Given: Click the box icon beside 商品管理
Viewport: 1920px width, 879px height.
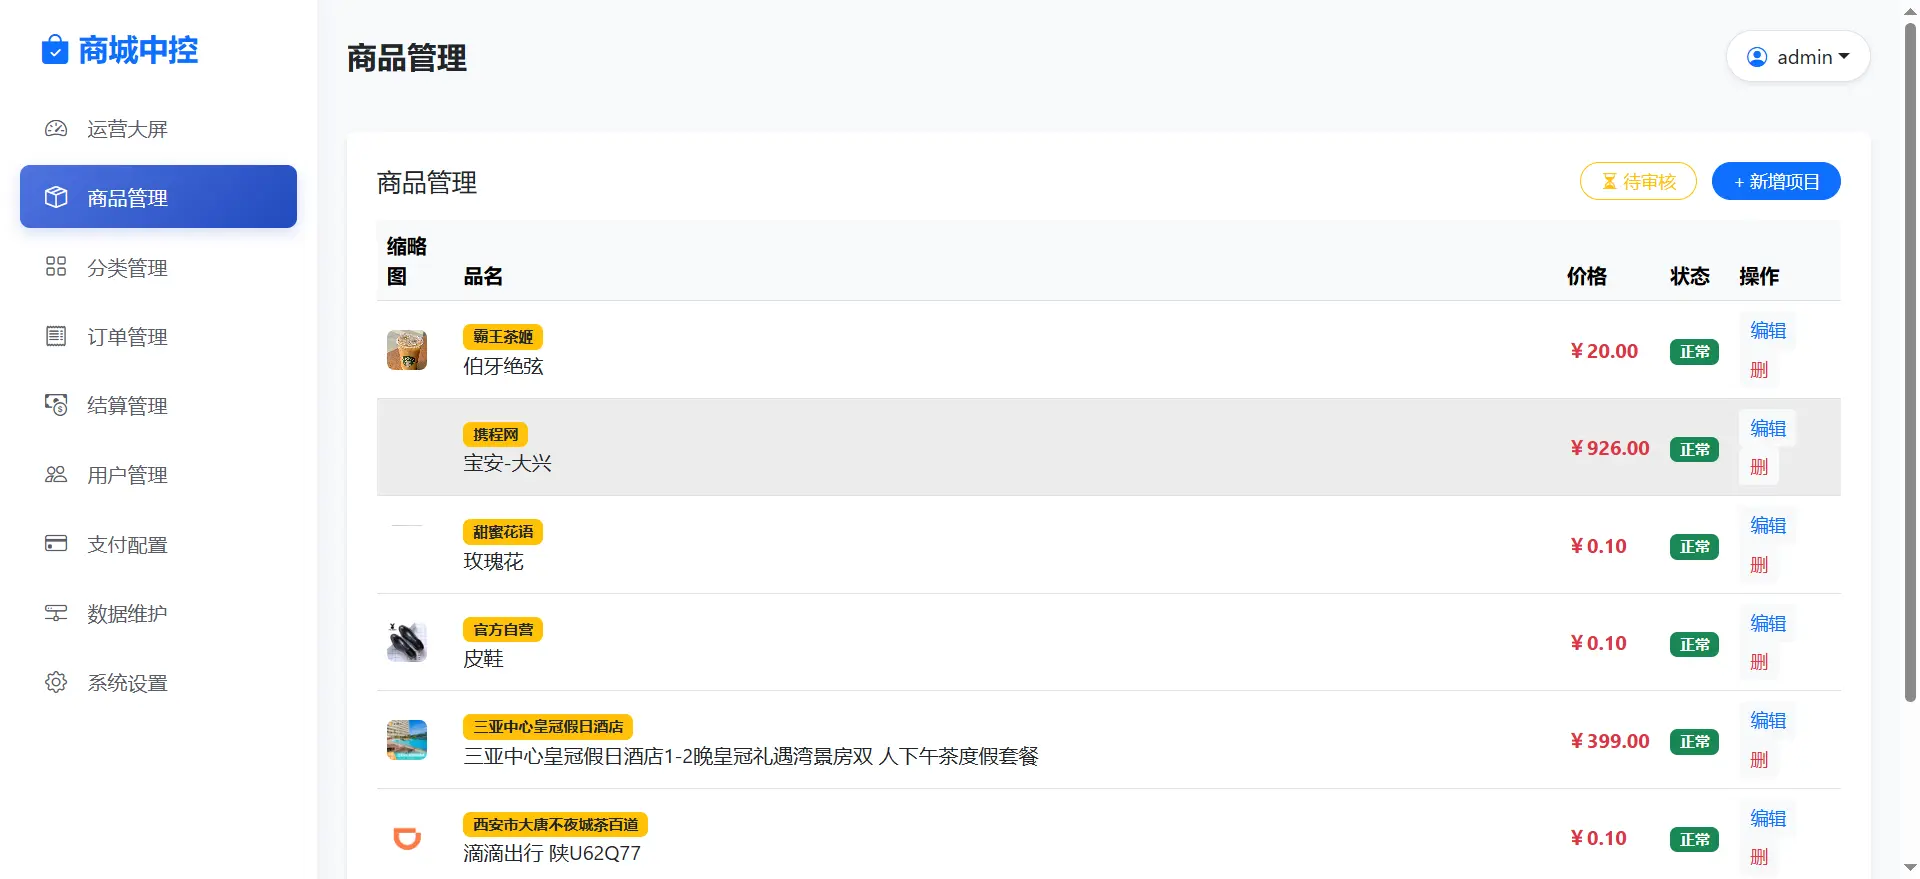Looking at the screenshot, I should pyautogui.click(x=56, y=197).
